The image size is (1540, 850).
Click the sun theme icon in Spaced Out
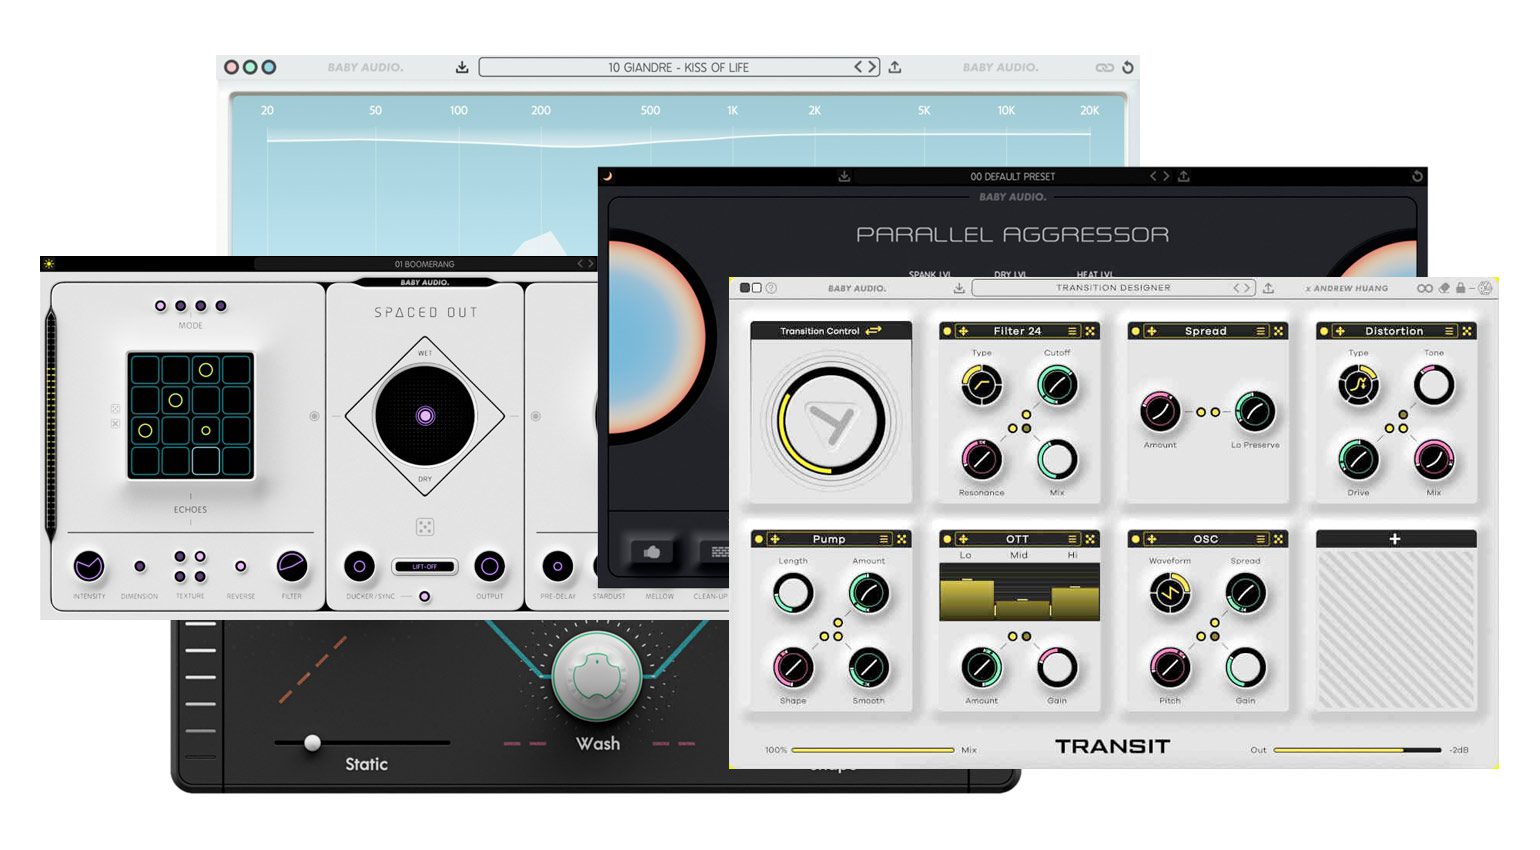coord(48,264)
